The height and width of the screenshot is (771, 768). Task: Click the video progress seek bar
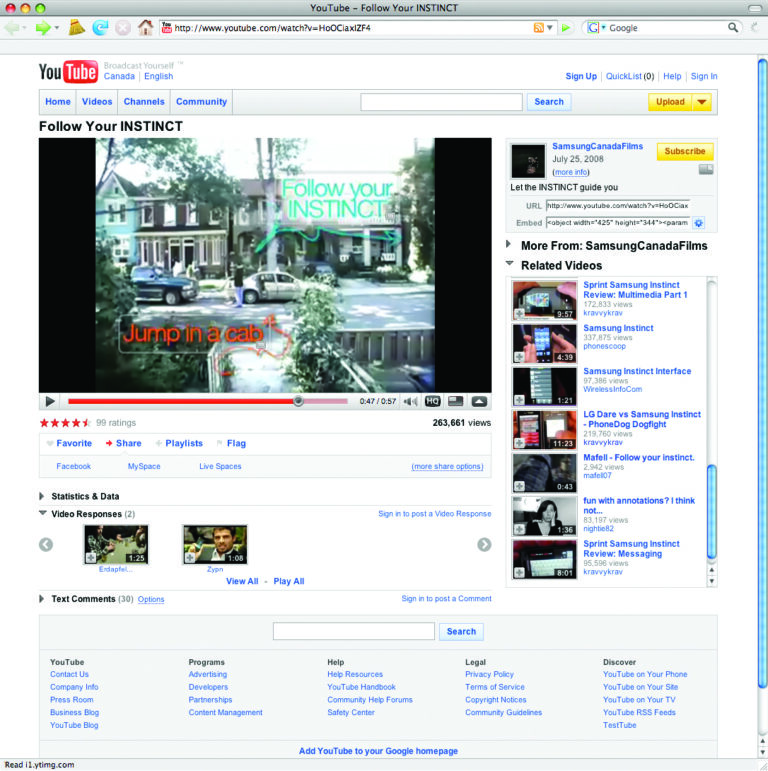[200, 401]
